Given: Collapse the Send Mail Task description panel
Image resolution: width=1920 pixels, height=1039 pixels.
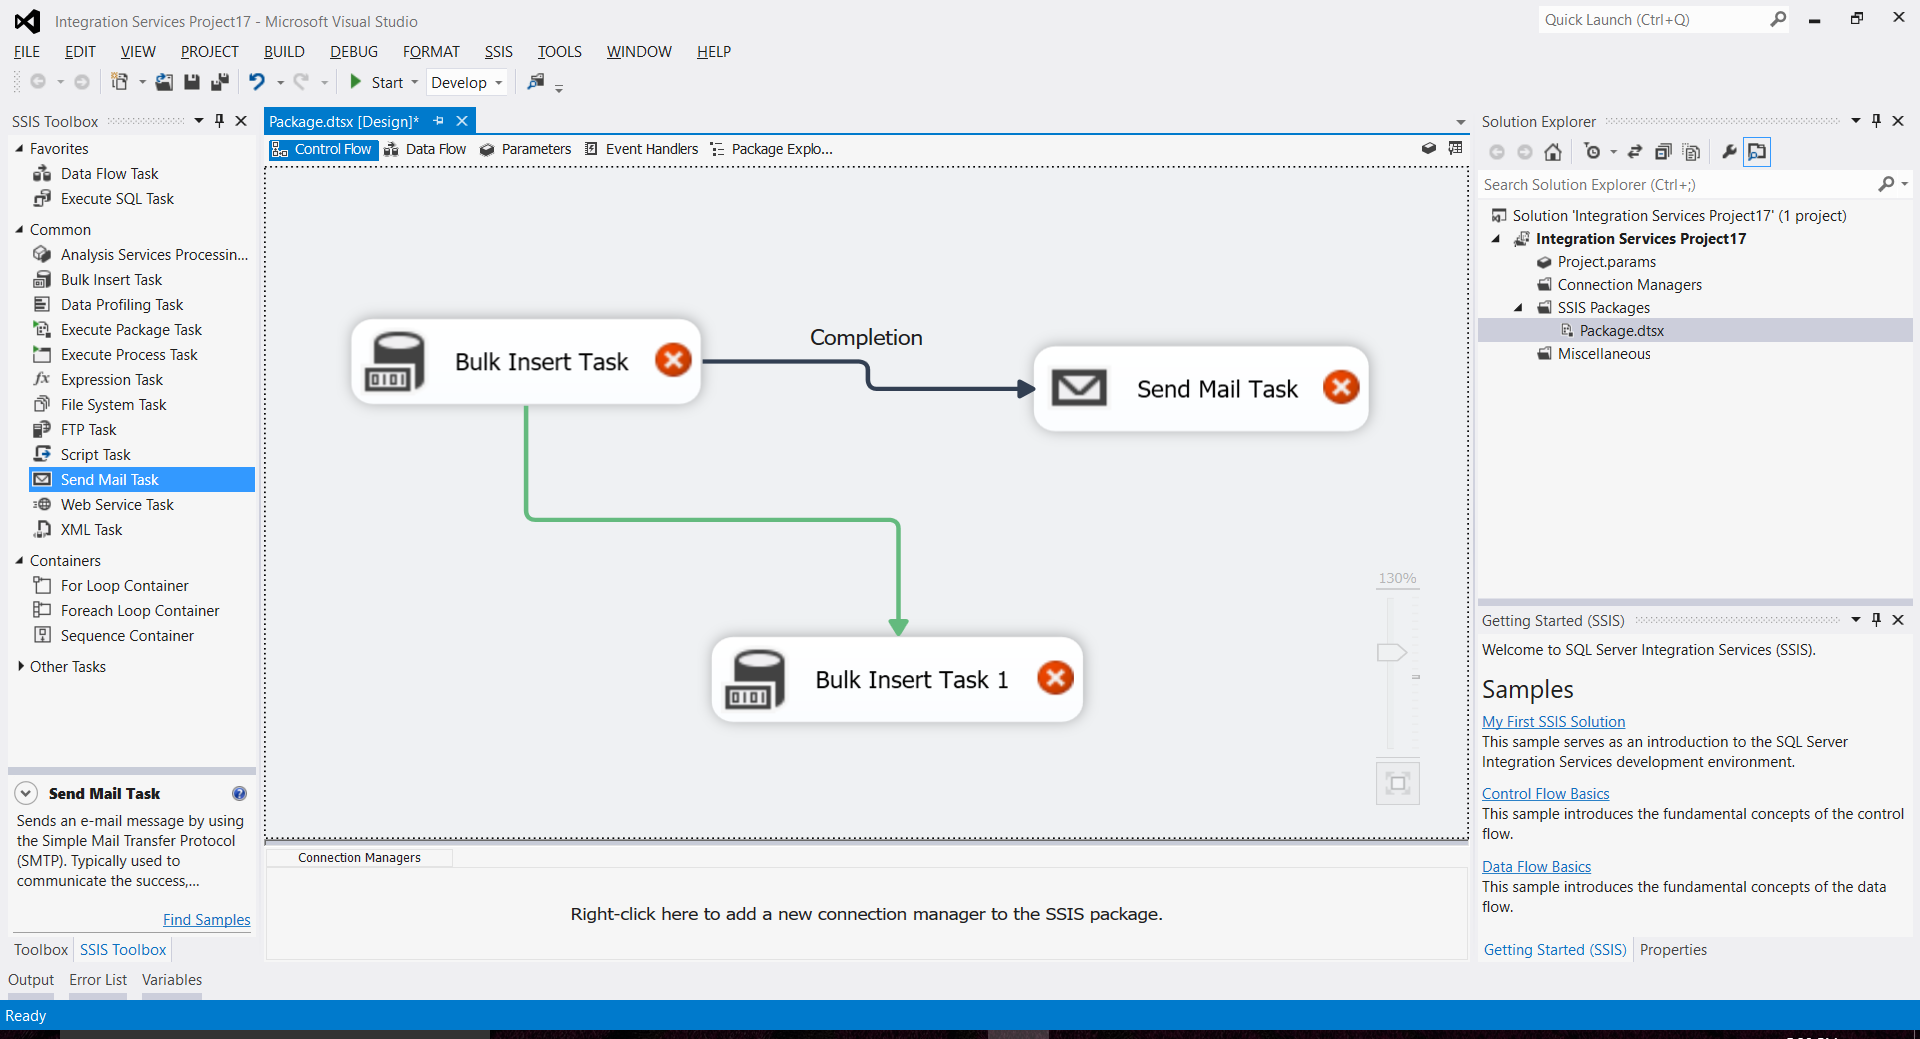Looking at the screenshot, I should point(26,793).
